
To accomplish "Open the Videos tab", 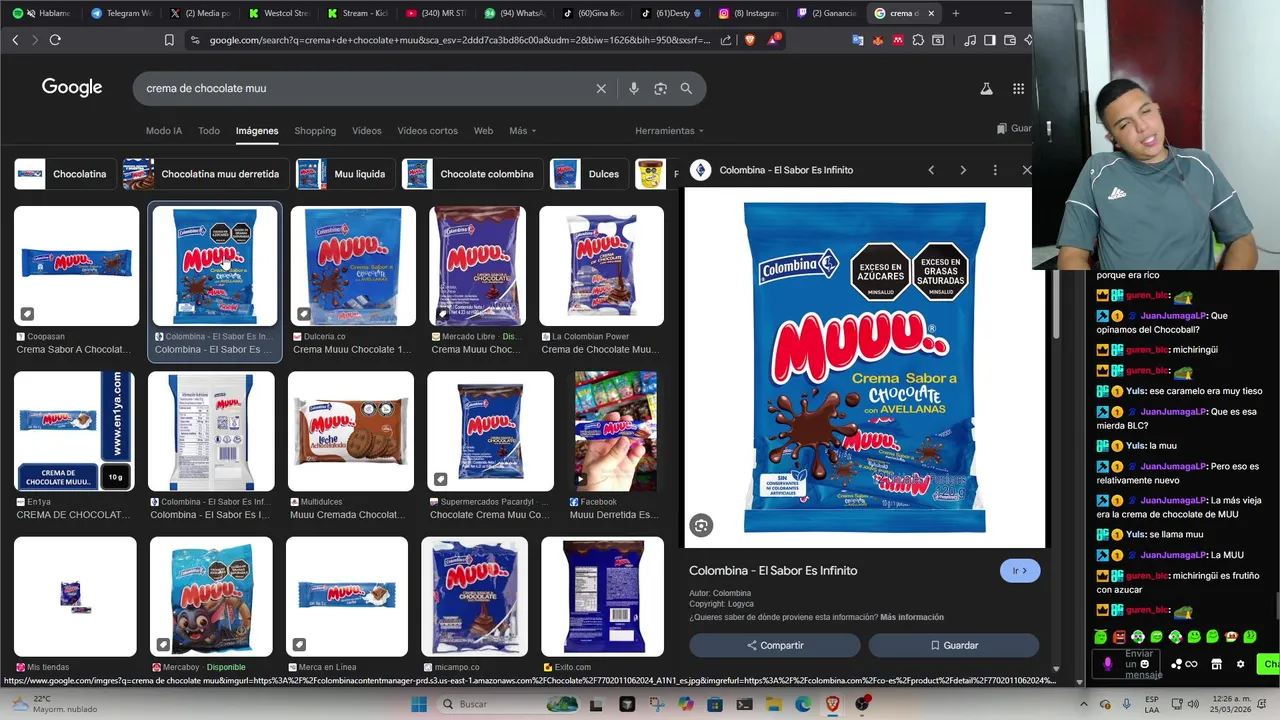I will (367, 131).
